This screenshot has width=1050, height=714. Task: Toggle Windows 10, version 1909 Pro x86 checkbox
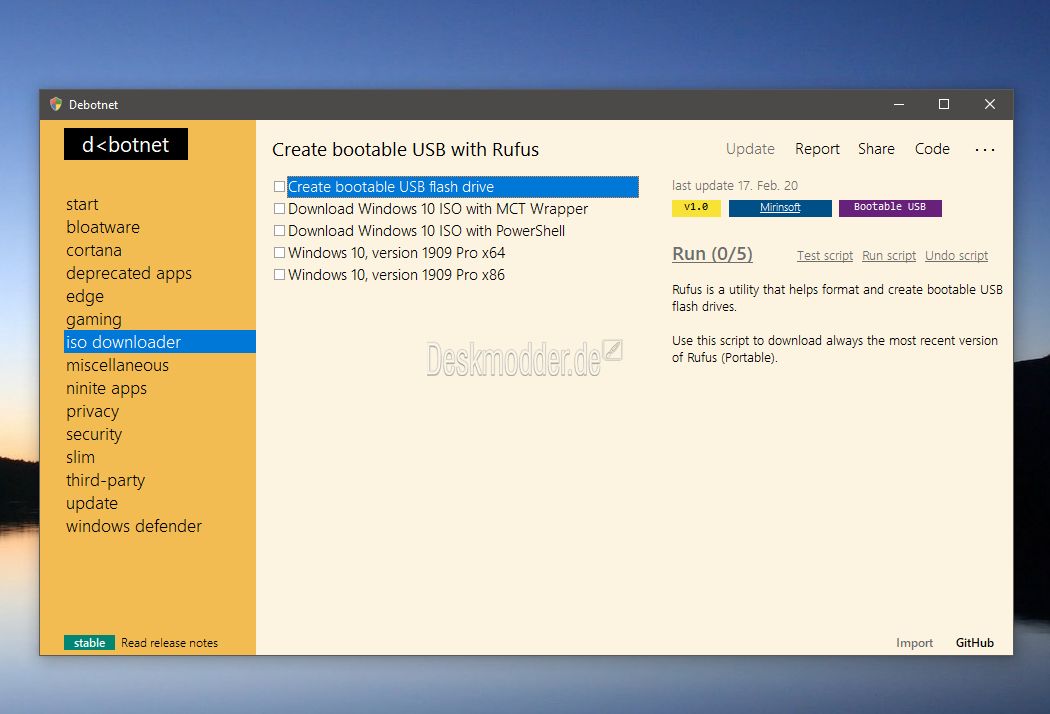click(x=279, y=275)
